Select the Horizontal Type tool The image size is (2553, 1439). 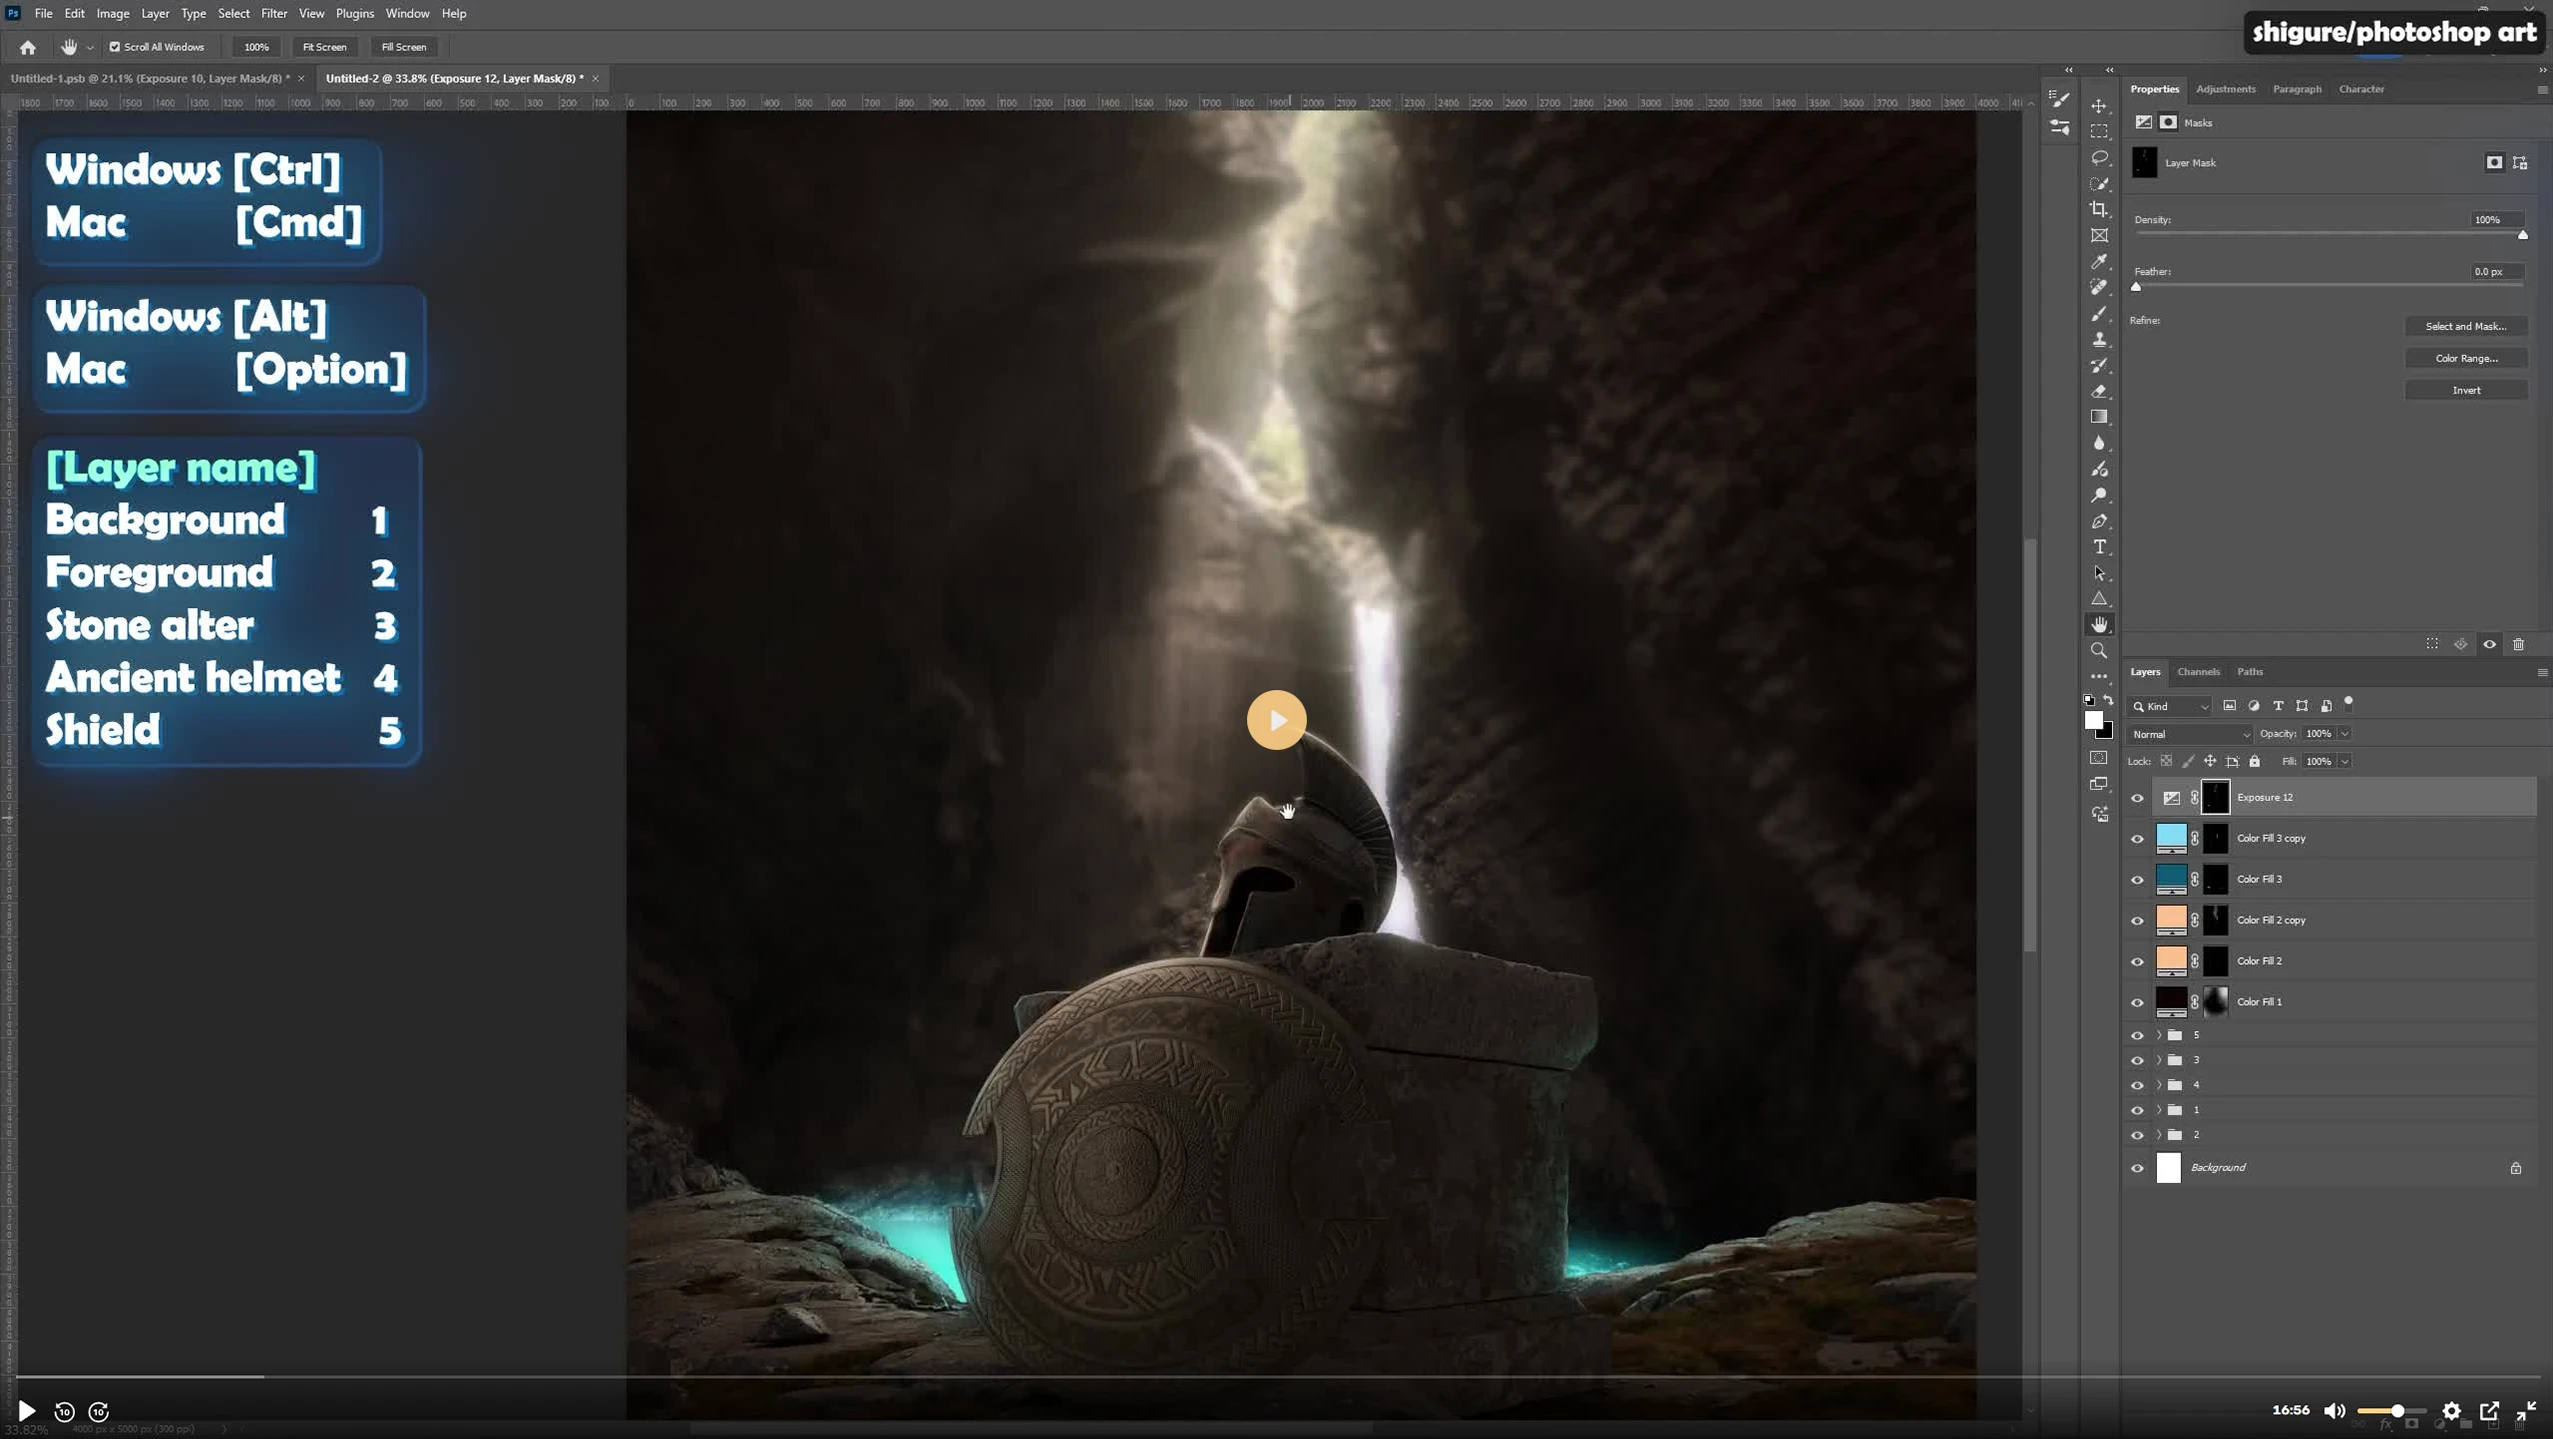tap(2099, 547)
